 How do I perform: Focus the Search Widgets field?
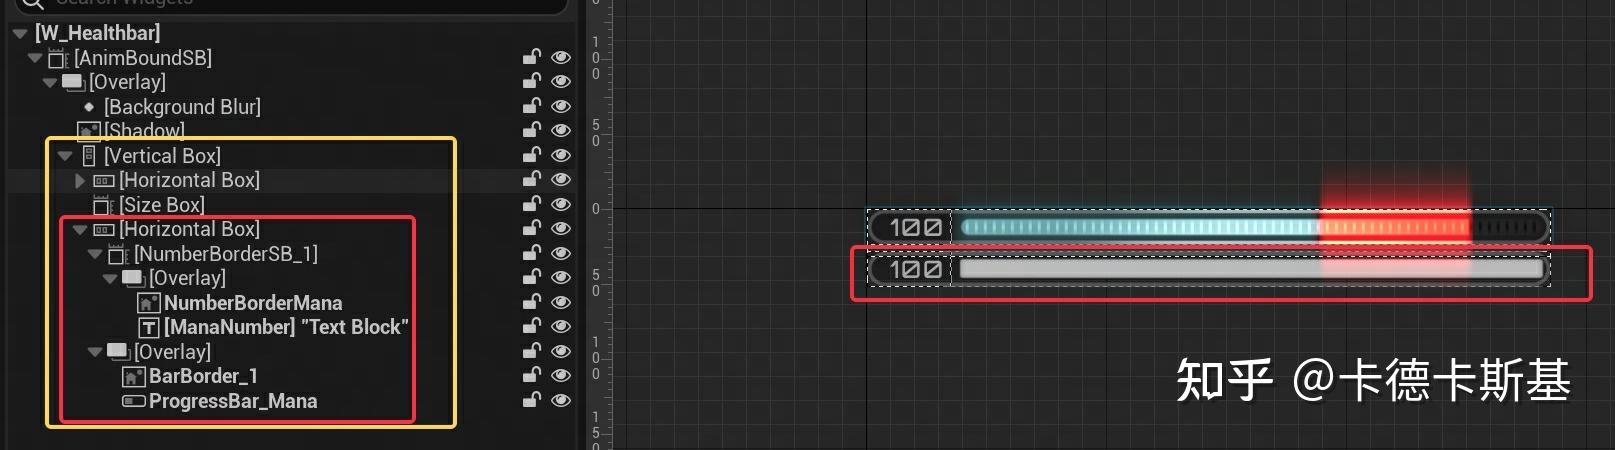(x=292, y=3)
